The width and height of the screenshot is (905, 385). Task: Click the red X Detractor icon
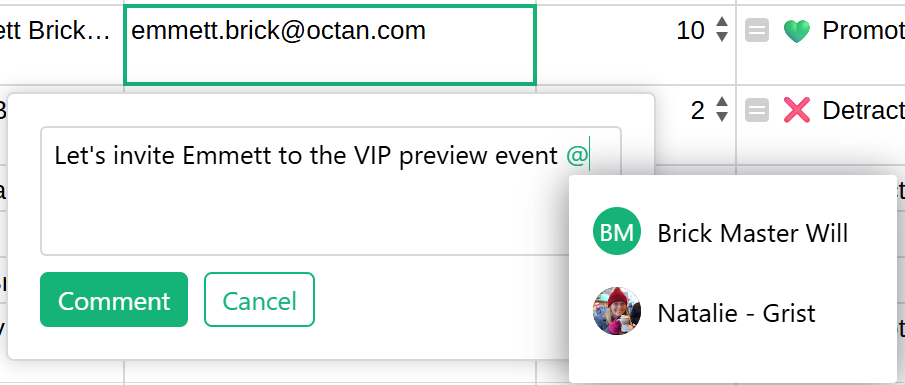[x=796, y=110]
